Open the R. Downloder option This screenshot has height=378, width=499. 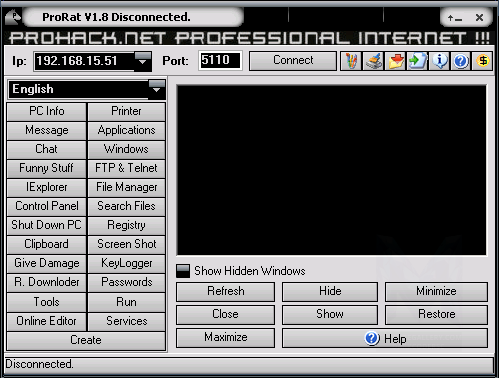46,282
